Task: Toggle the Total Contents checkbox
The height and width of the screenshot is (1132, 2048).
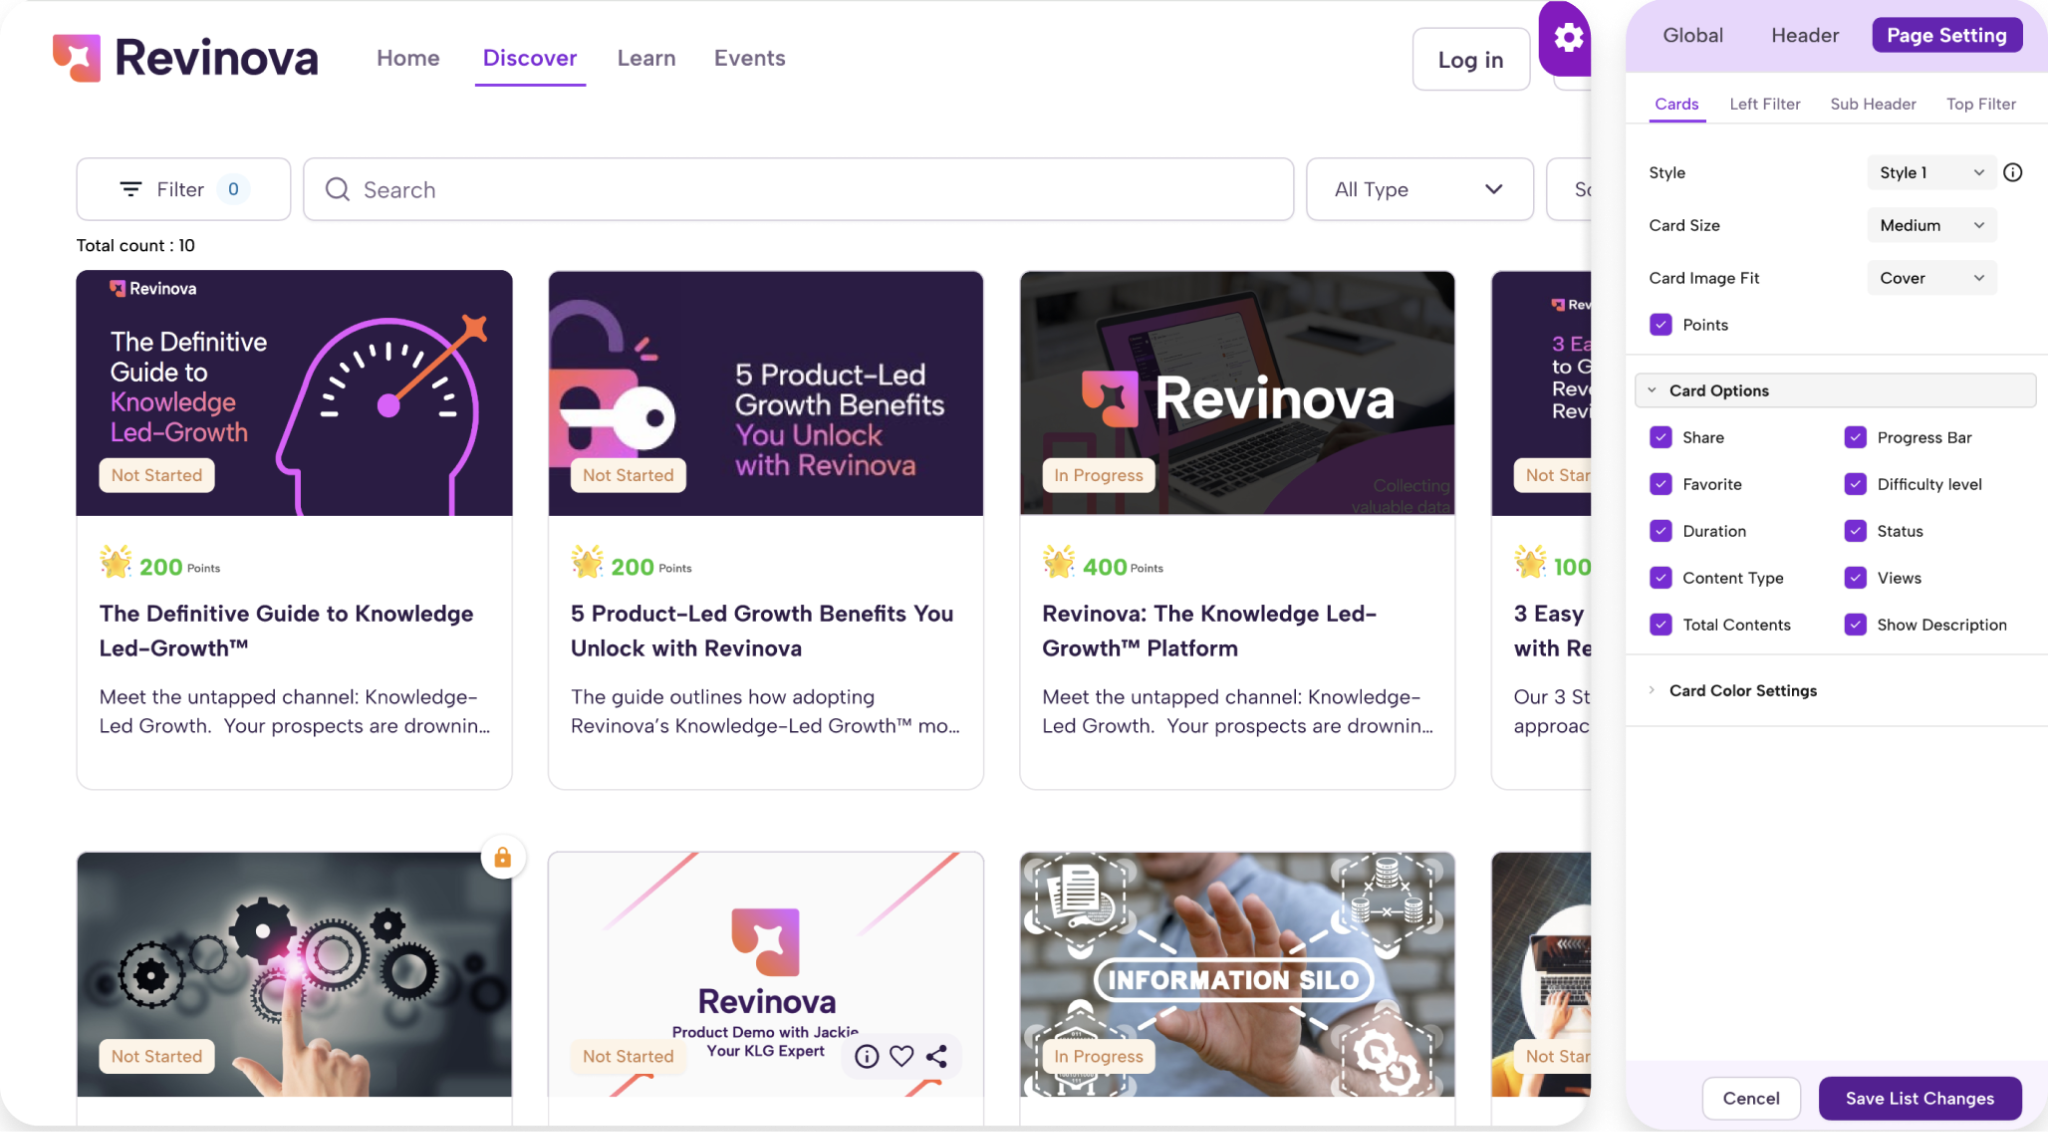Action: click(x=1661, y=624)
